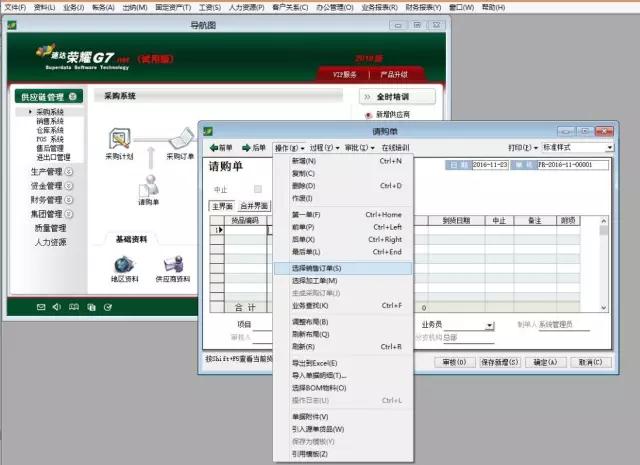Open the 过程(Y) dropdown menu
Viewport: 640px width, 465px height.
tap(324, 148)
